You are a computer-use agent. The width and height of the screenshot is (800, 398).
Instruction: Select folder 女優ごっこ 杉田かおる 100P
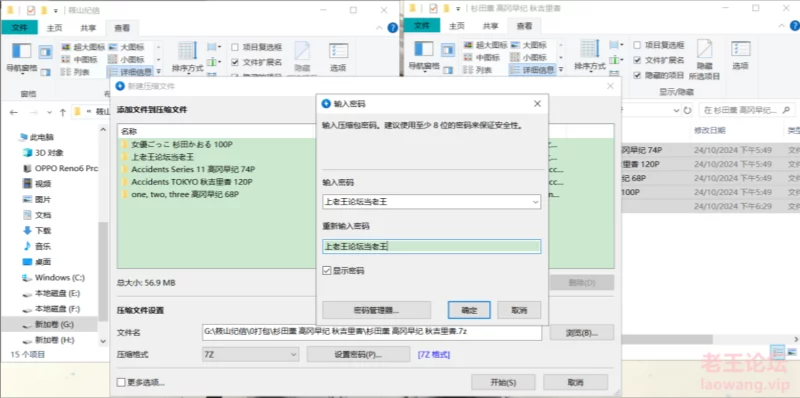(x=182, y=144)
